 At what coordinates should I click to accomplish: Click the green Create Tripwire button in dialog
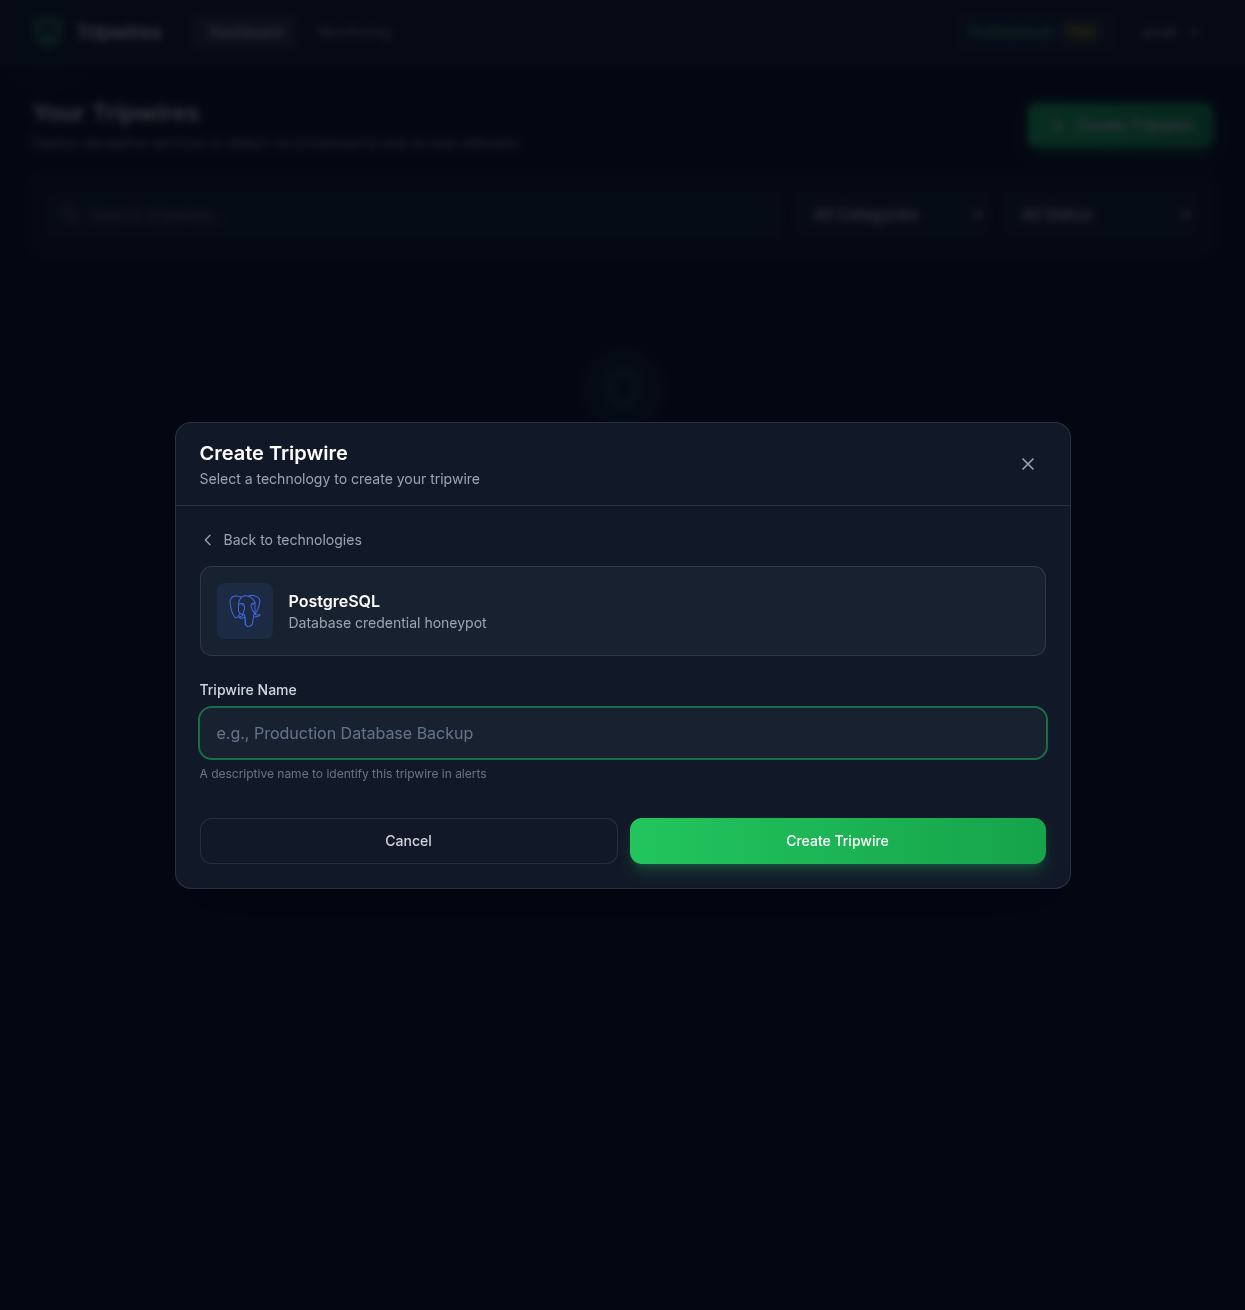[838, 841]
